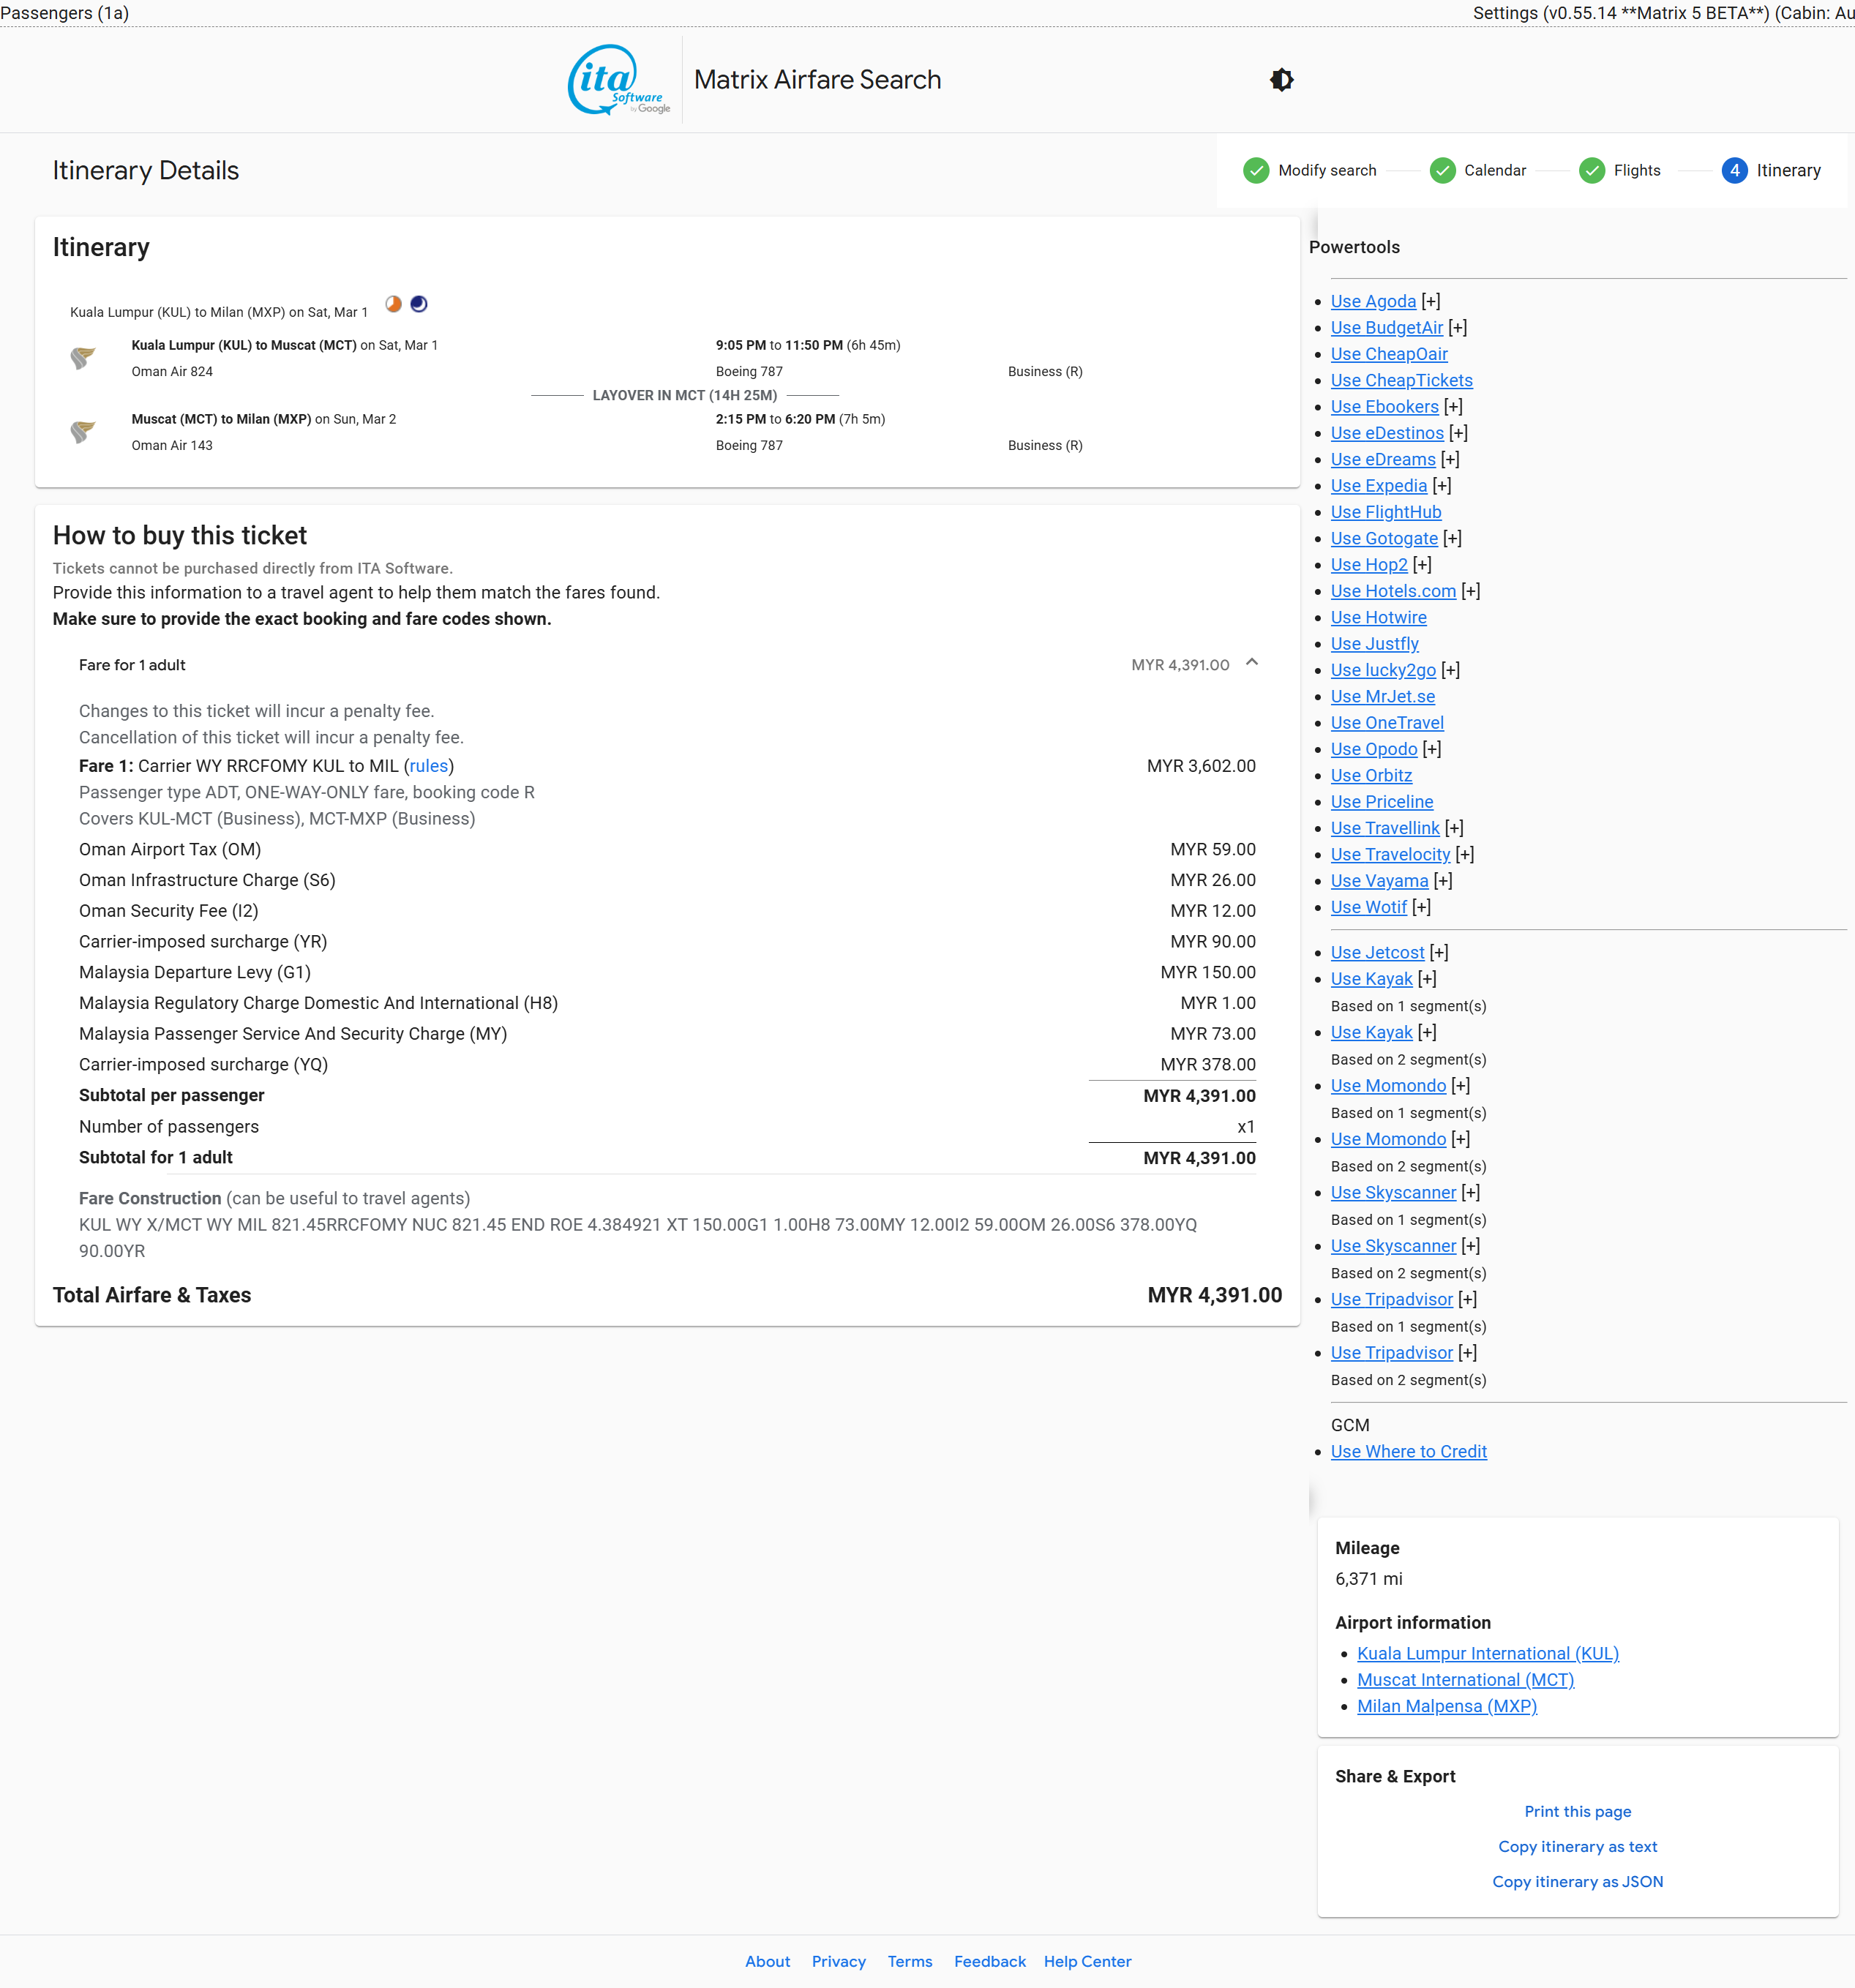This screenshot has width=1855, height=1988.
Task: Open Use Justfly link
Action: point(1375,644)
